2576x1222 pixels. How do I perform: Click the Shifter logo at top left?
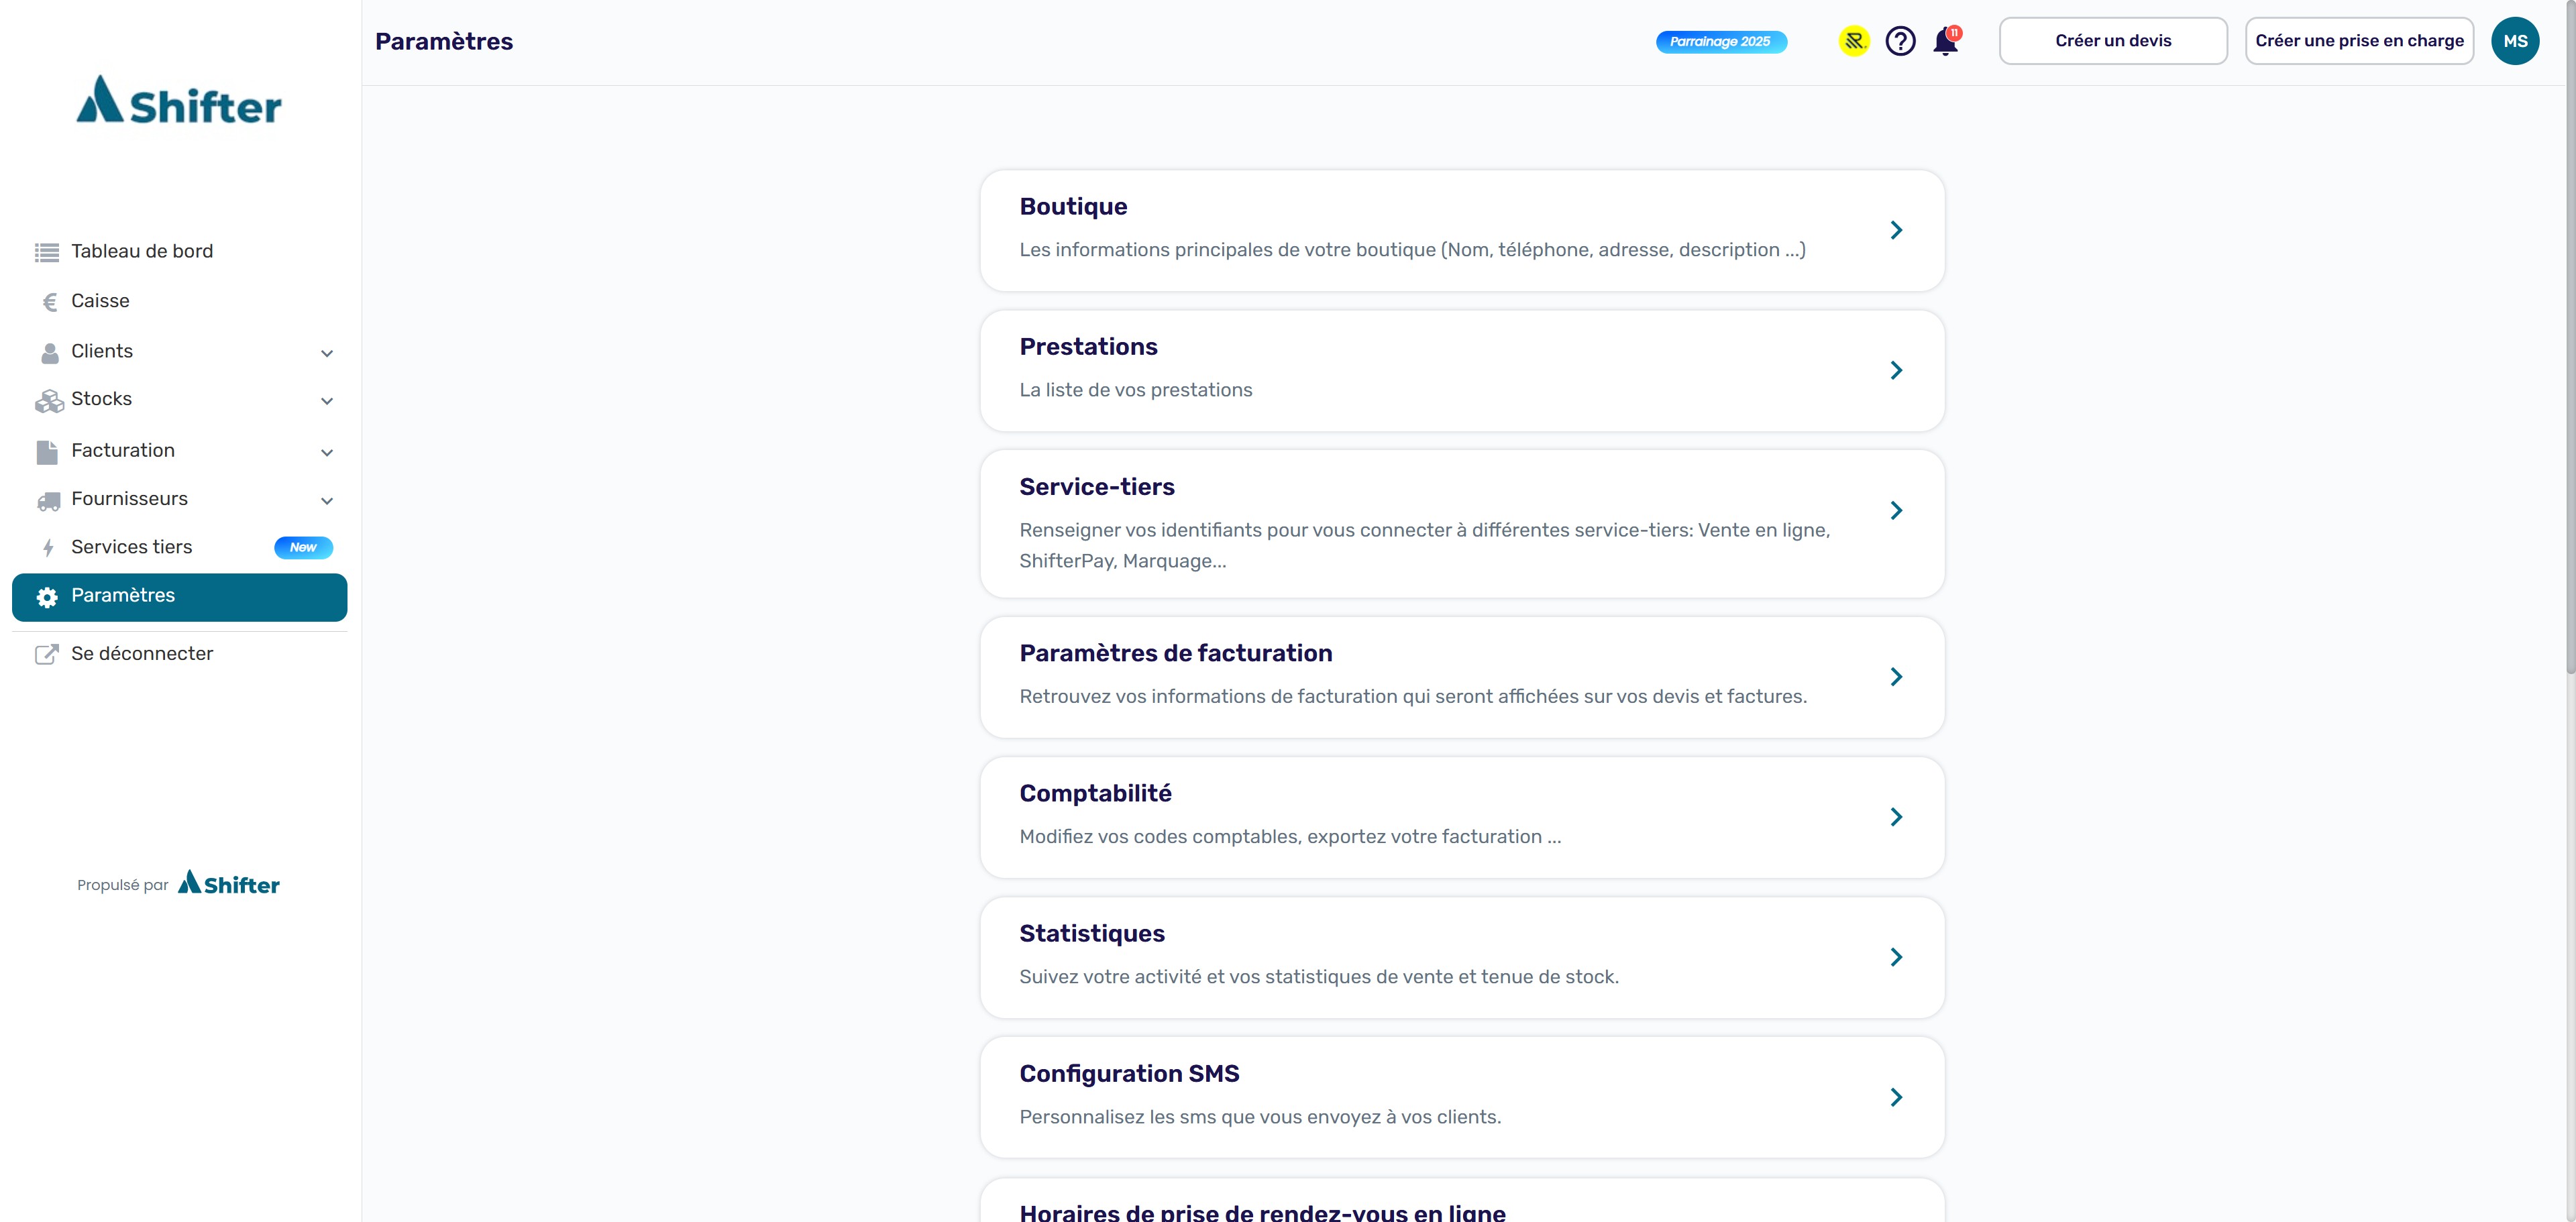[x=180, y=101]
